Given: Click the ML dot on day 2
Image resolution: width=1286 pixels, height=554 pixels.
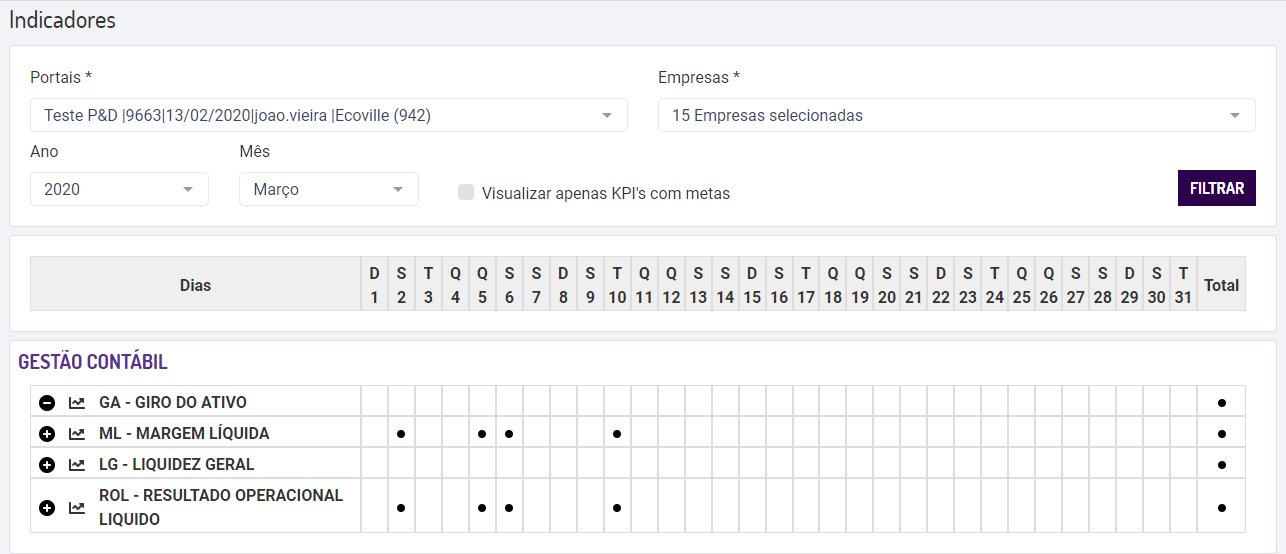Looking at the screenshot, I should 401,434.
